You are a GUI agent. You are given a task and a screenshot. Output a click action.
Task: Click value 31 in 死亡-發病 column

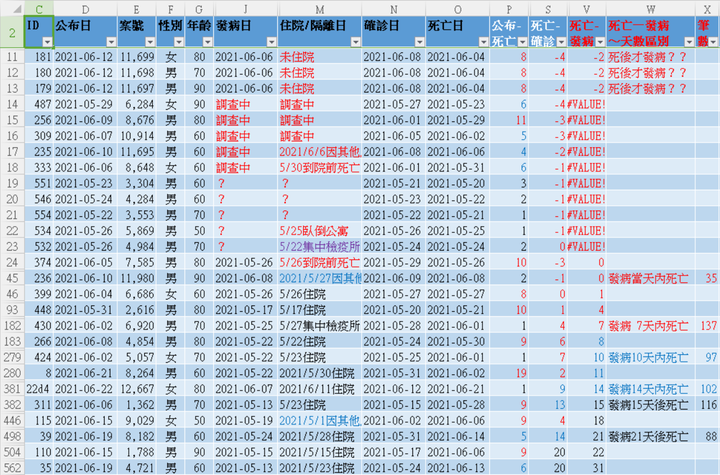(x=587, y=468)
